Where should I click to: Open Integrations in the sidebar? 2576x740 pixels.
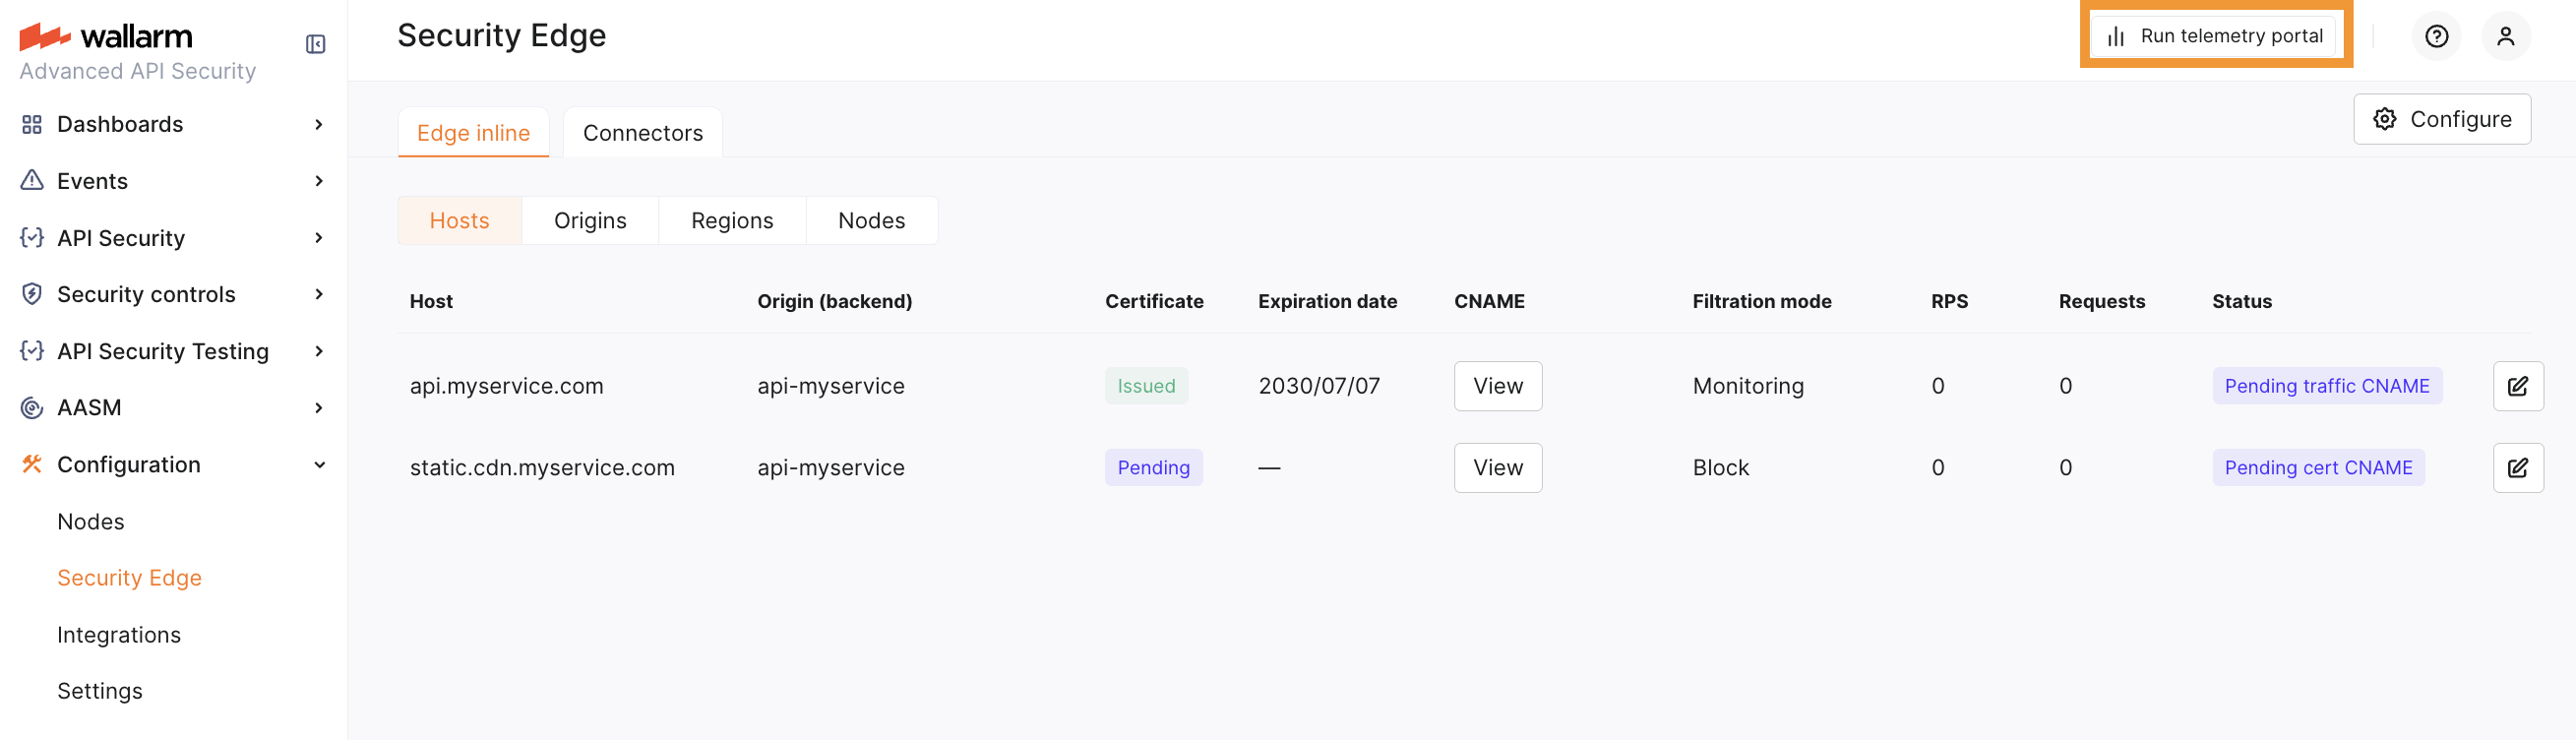tap(119, 635)
